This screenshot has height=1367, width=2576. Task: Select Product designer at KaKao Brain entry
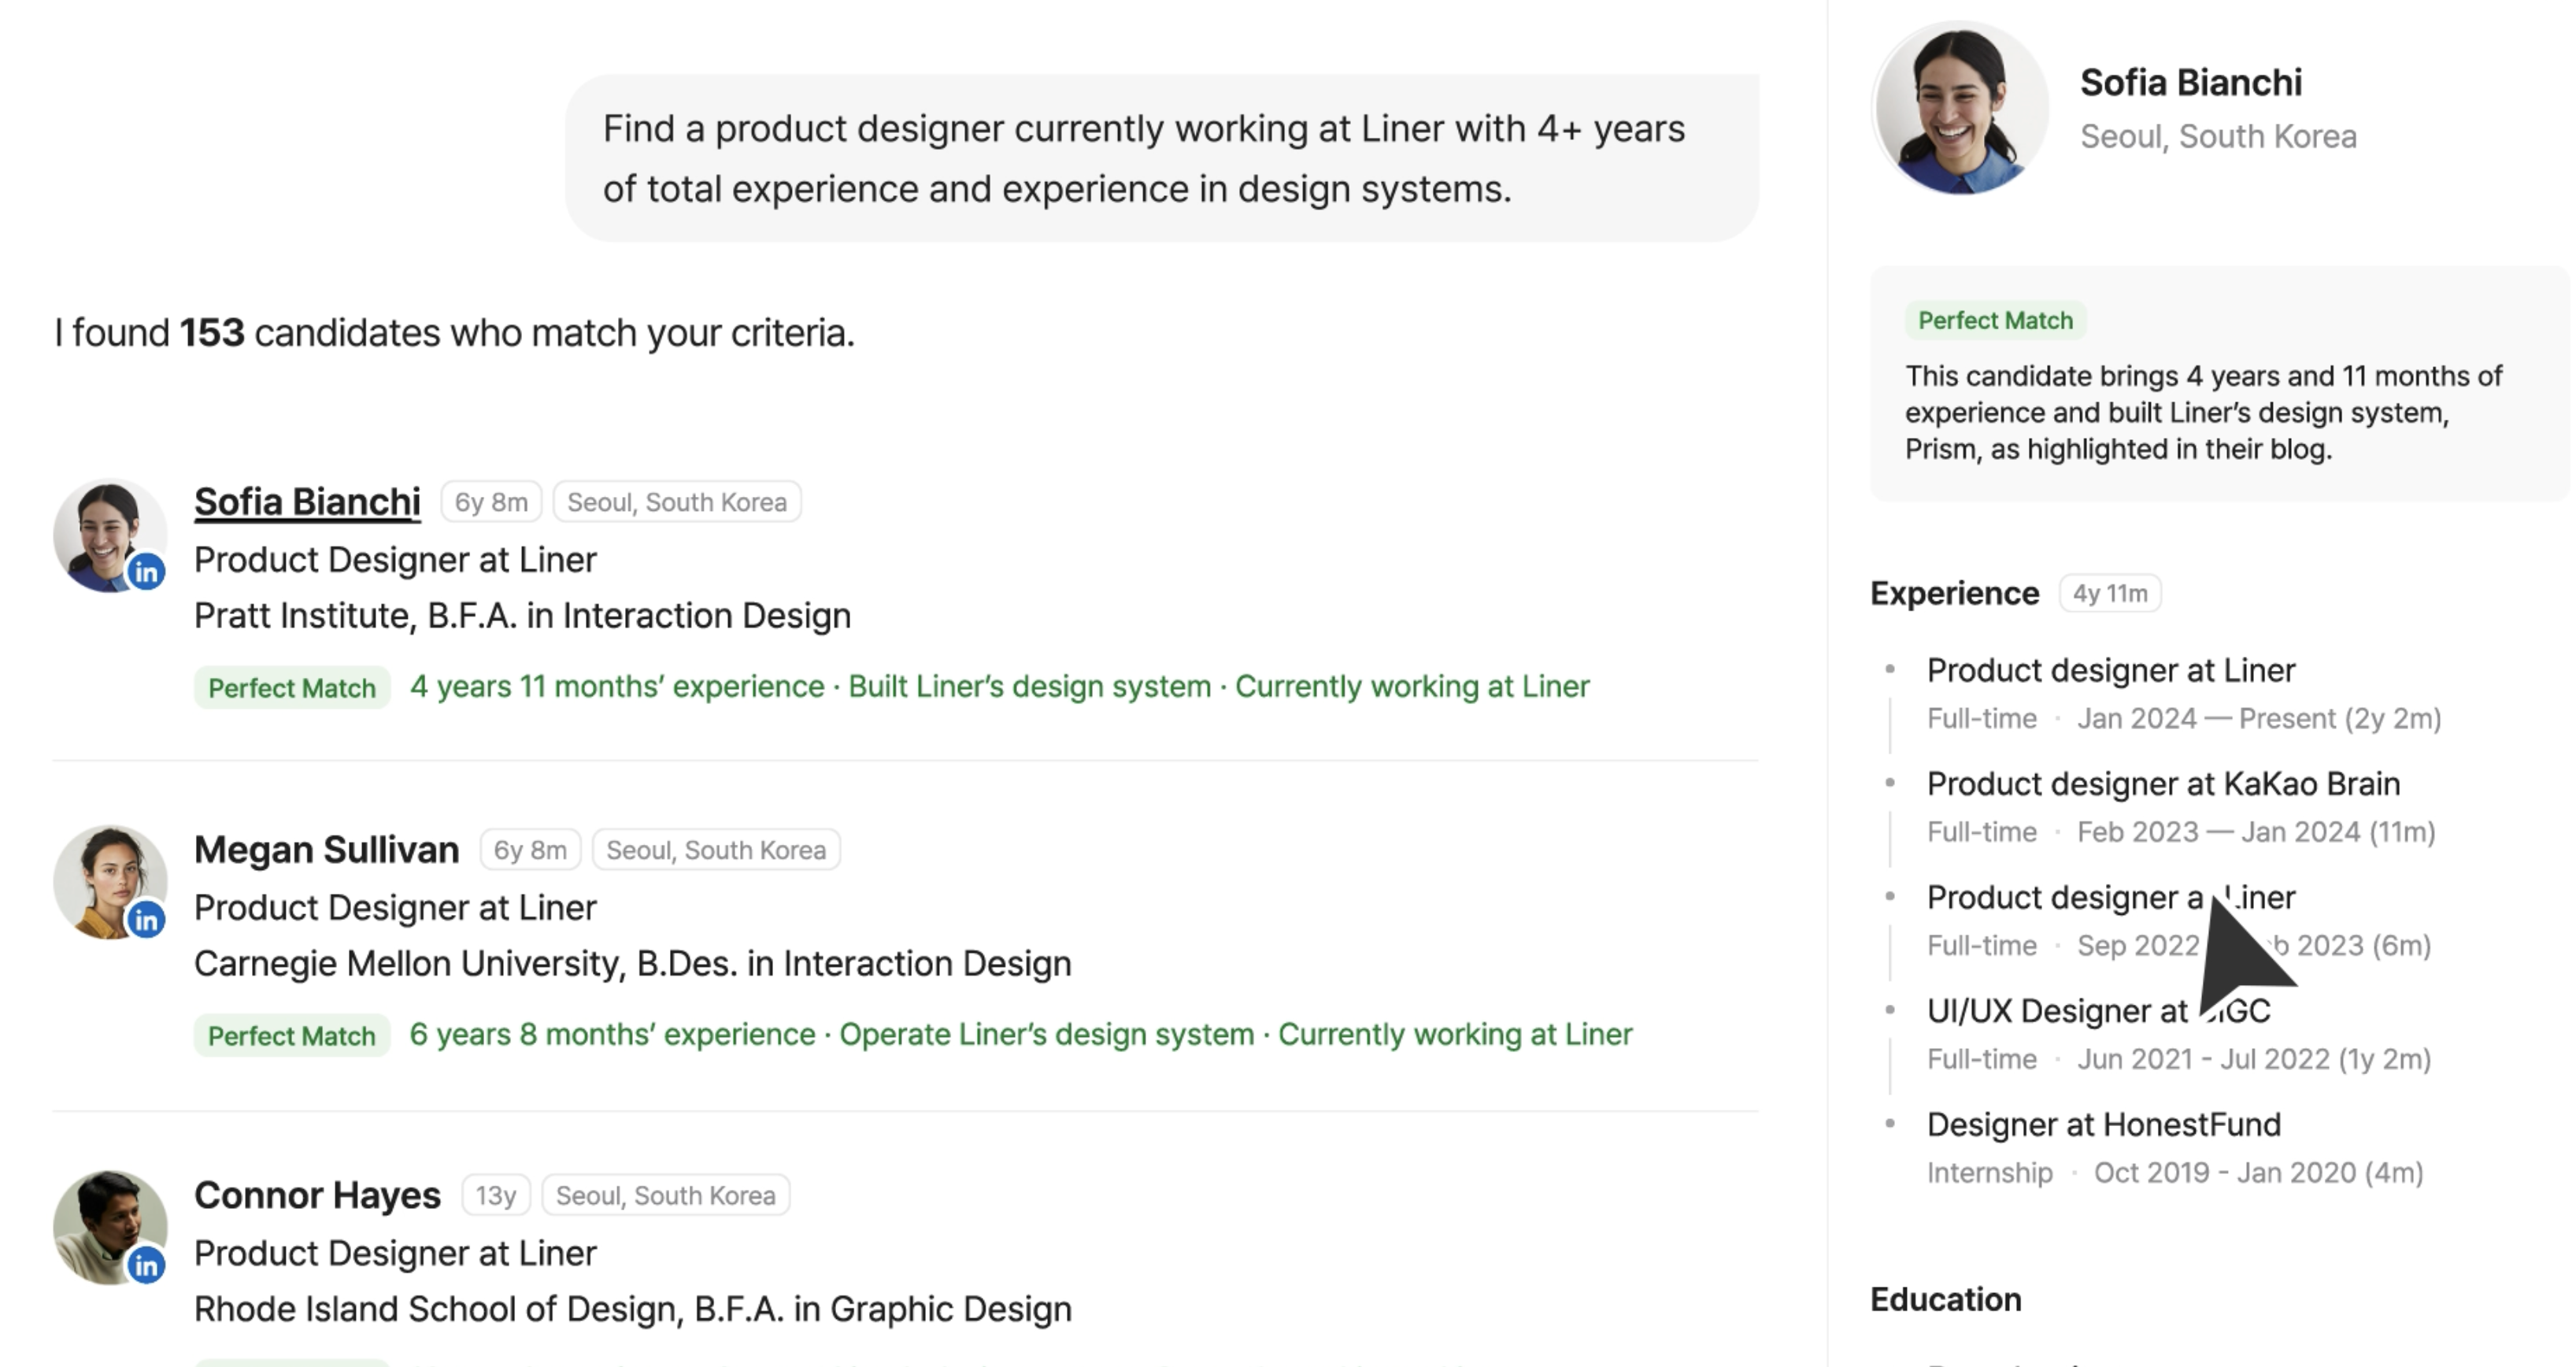click(2163, 784)
